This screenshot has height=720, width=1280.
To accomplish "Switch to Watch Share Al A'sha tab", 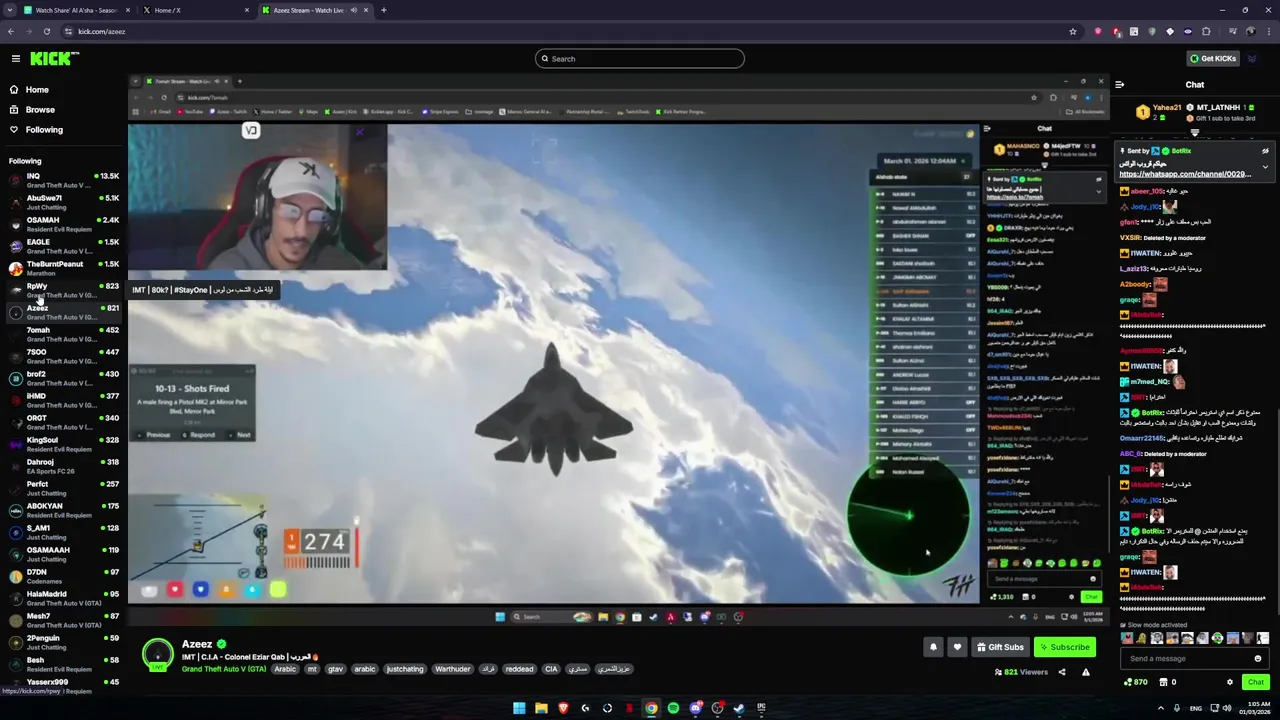I will [76, 10].
